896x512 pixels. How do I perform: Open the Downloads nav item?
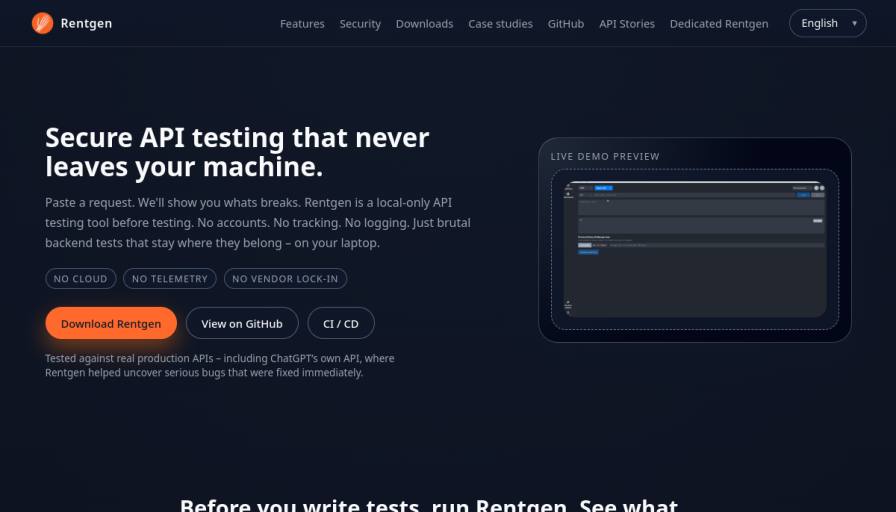(425, 24)
